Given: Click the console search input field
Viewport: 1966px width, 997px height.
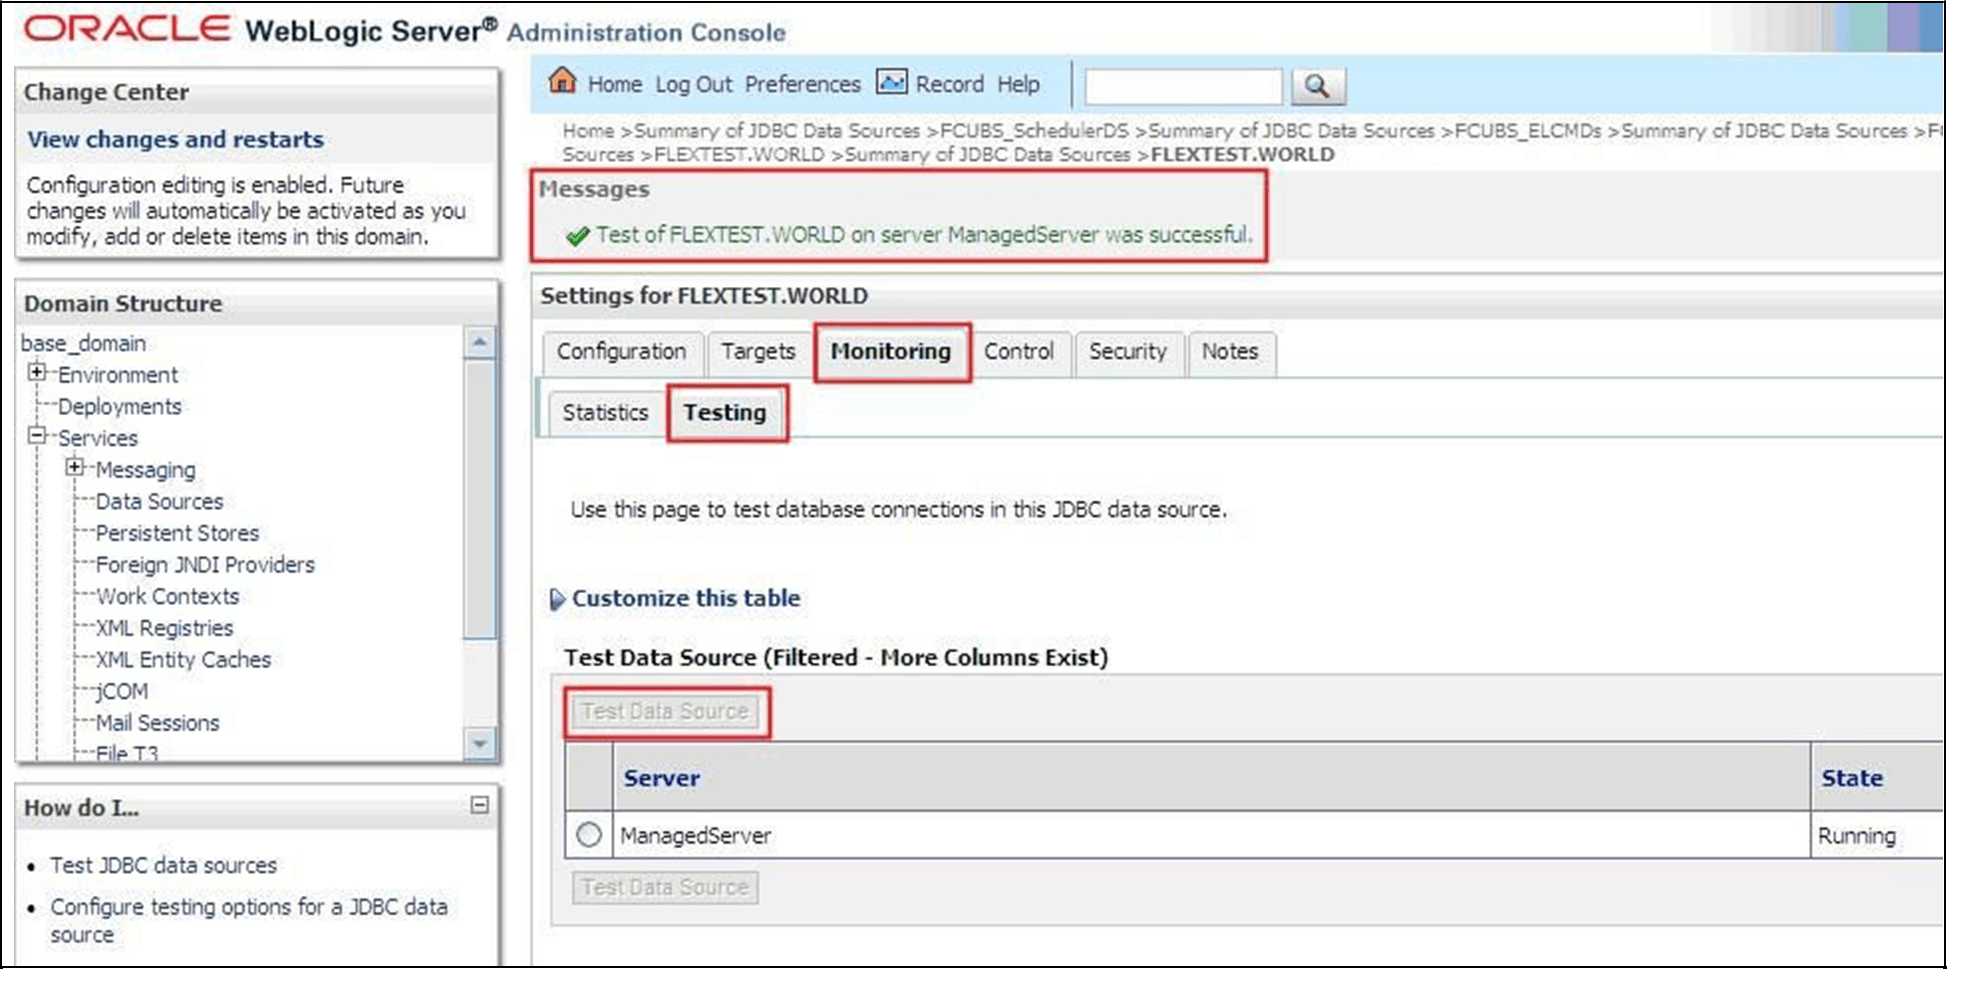Looking at the screenshot, I should pyautogui.click(x=1184, y=87).
